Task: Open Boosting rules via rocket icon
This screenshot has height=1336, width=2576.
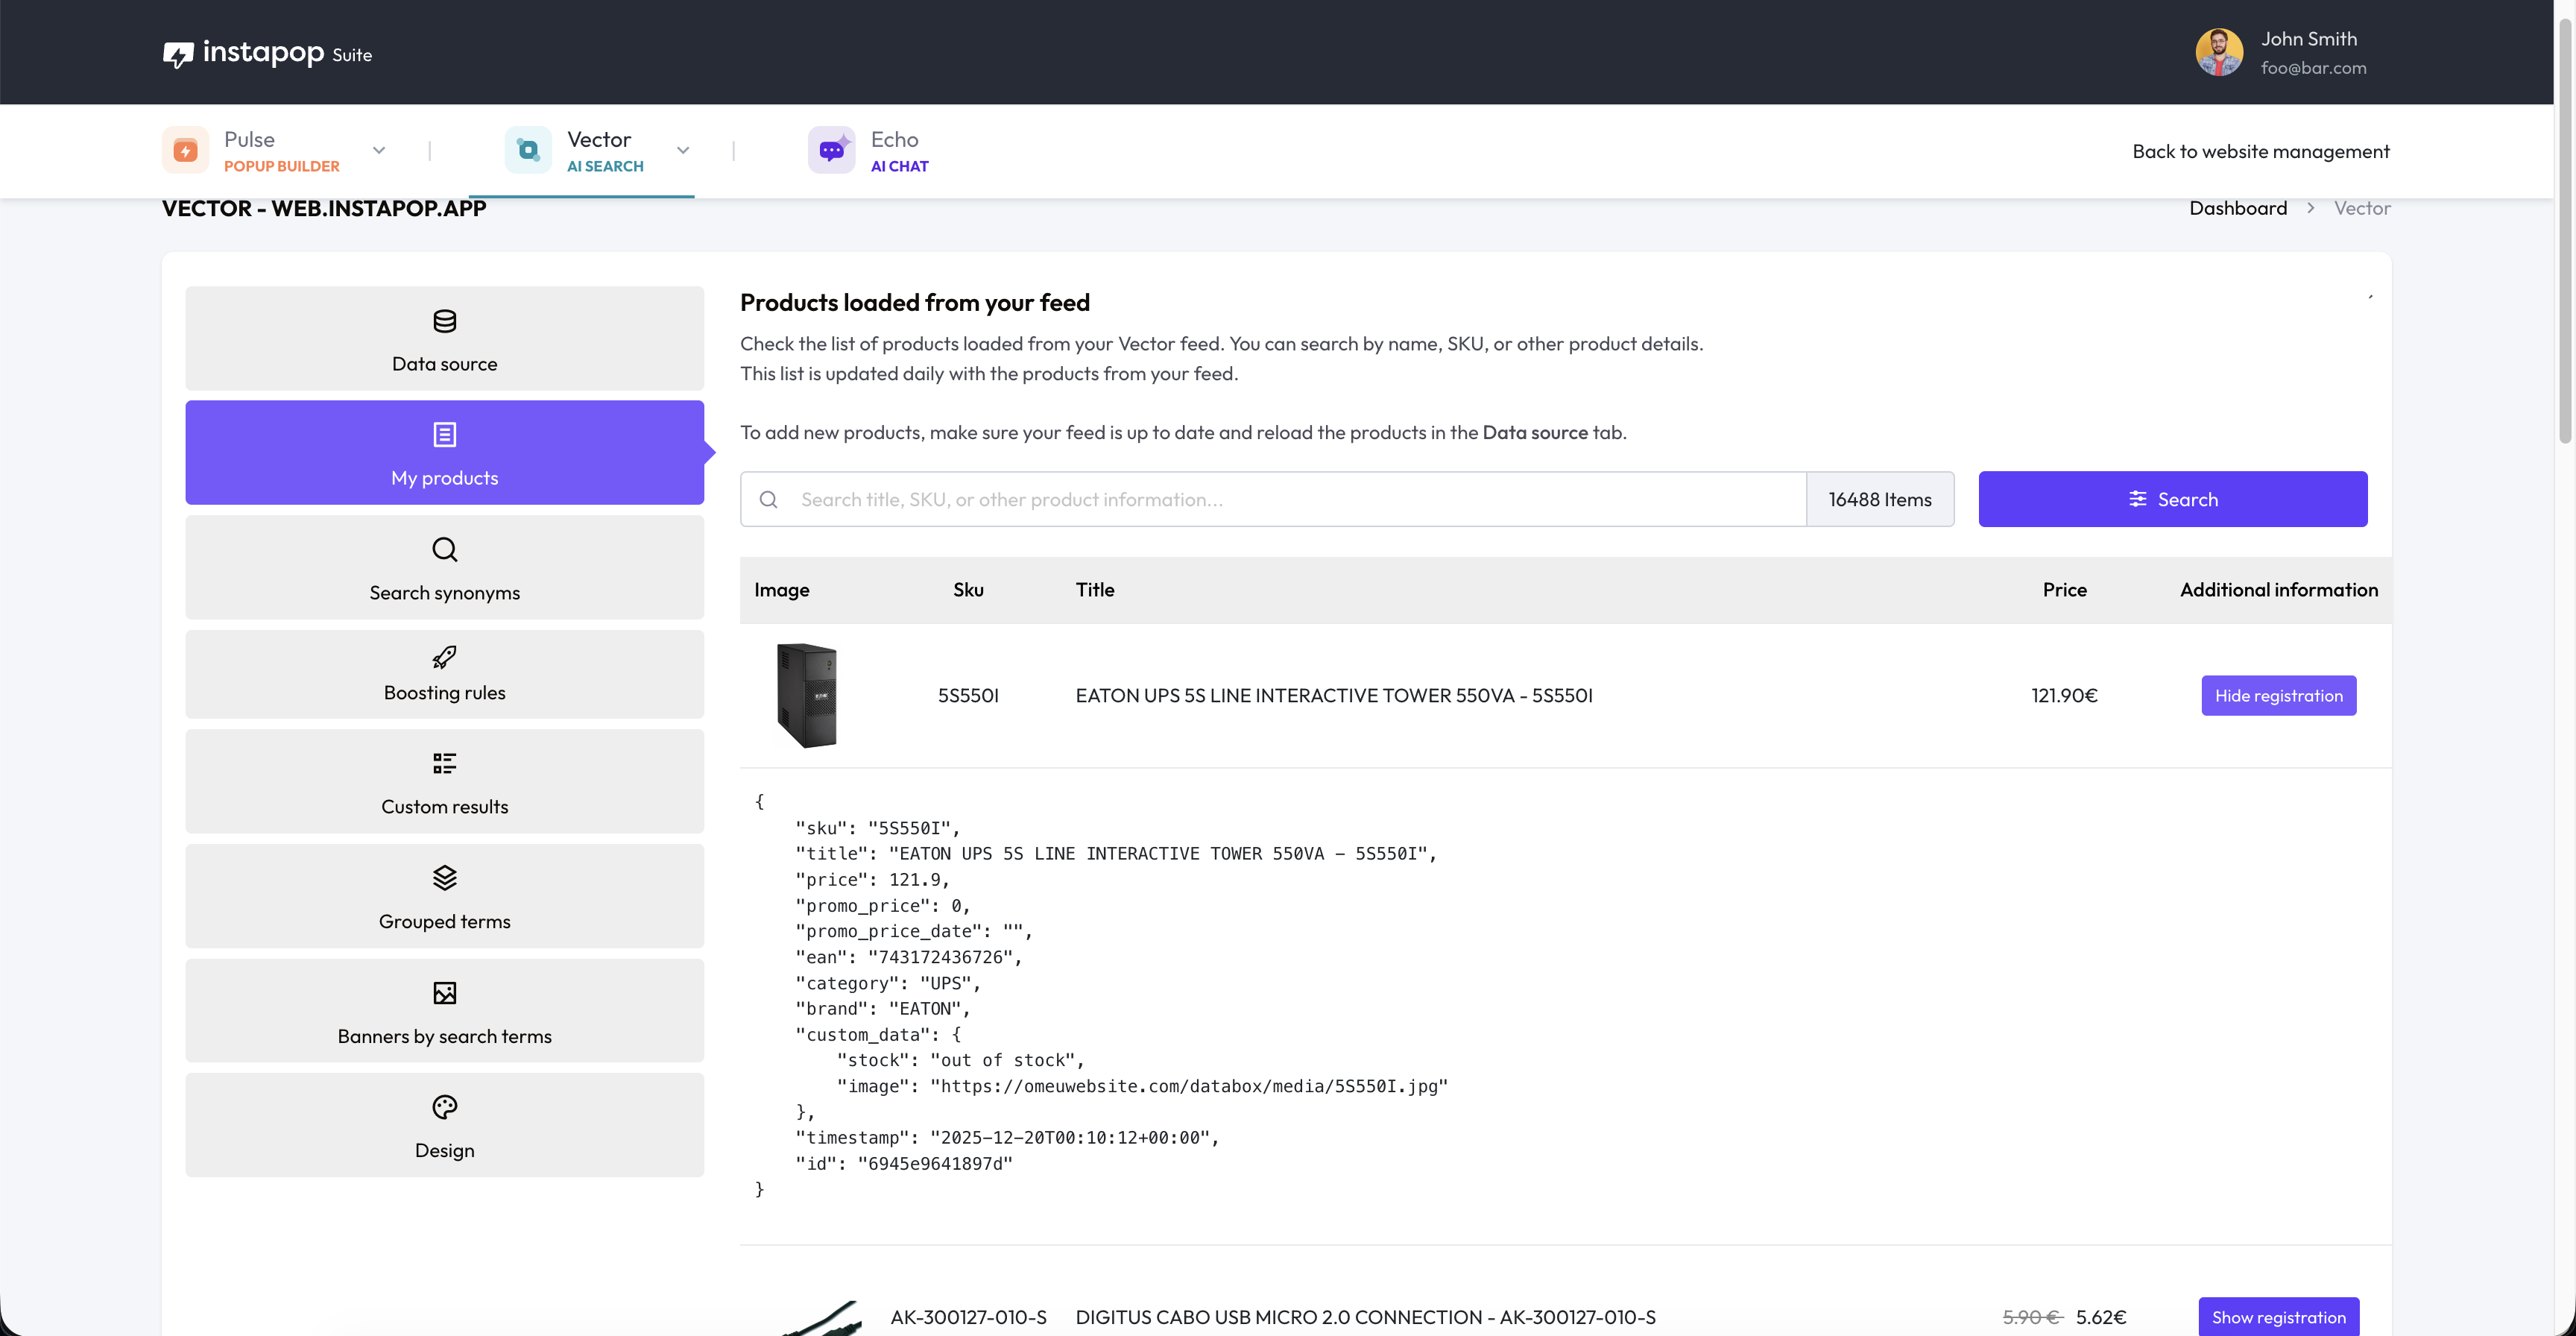Action: point(444,657)
